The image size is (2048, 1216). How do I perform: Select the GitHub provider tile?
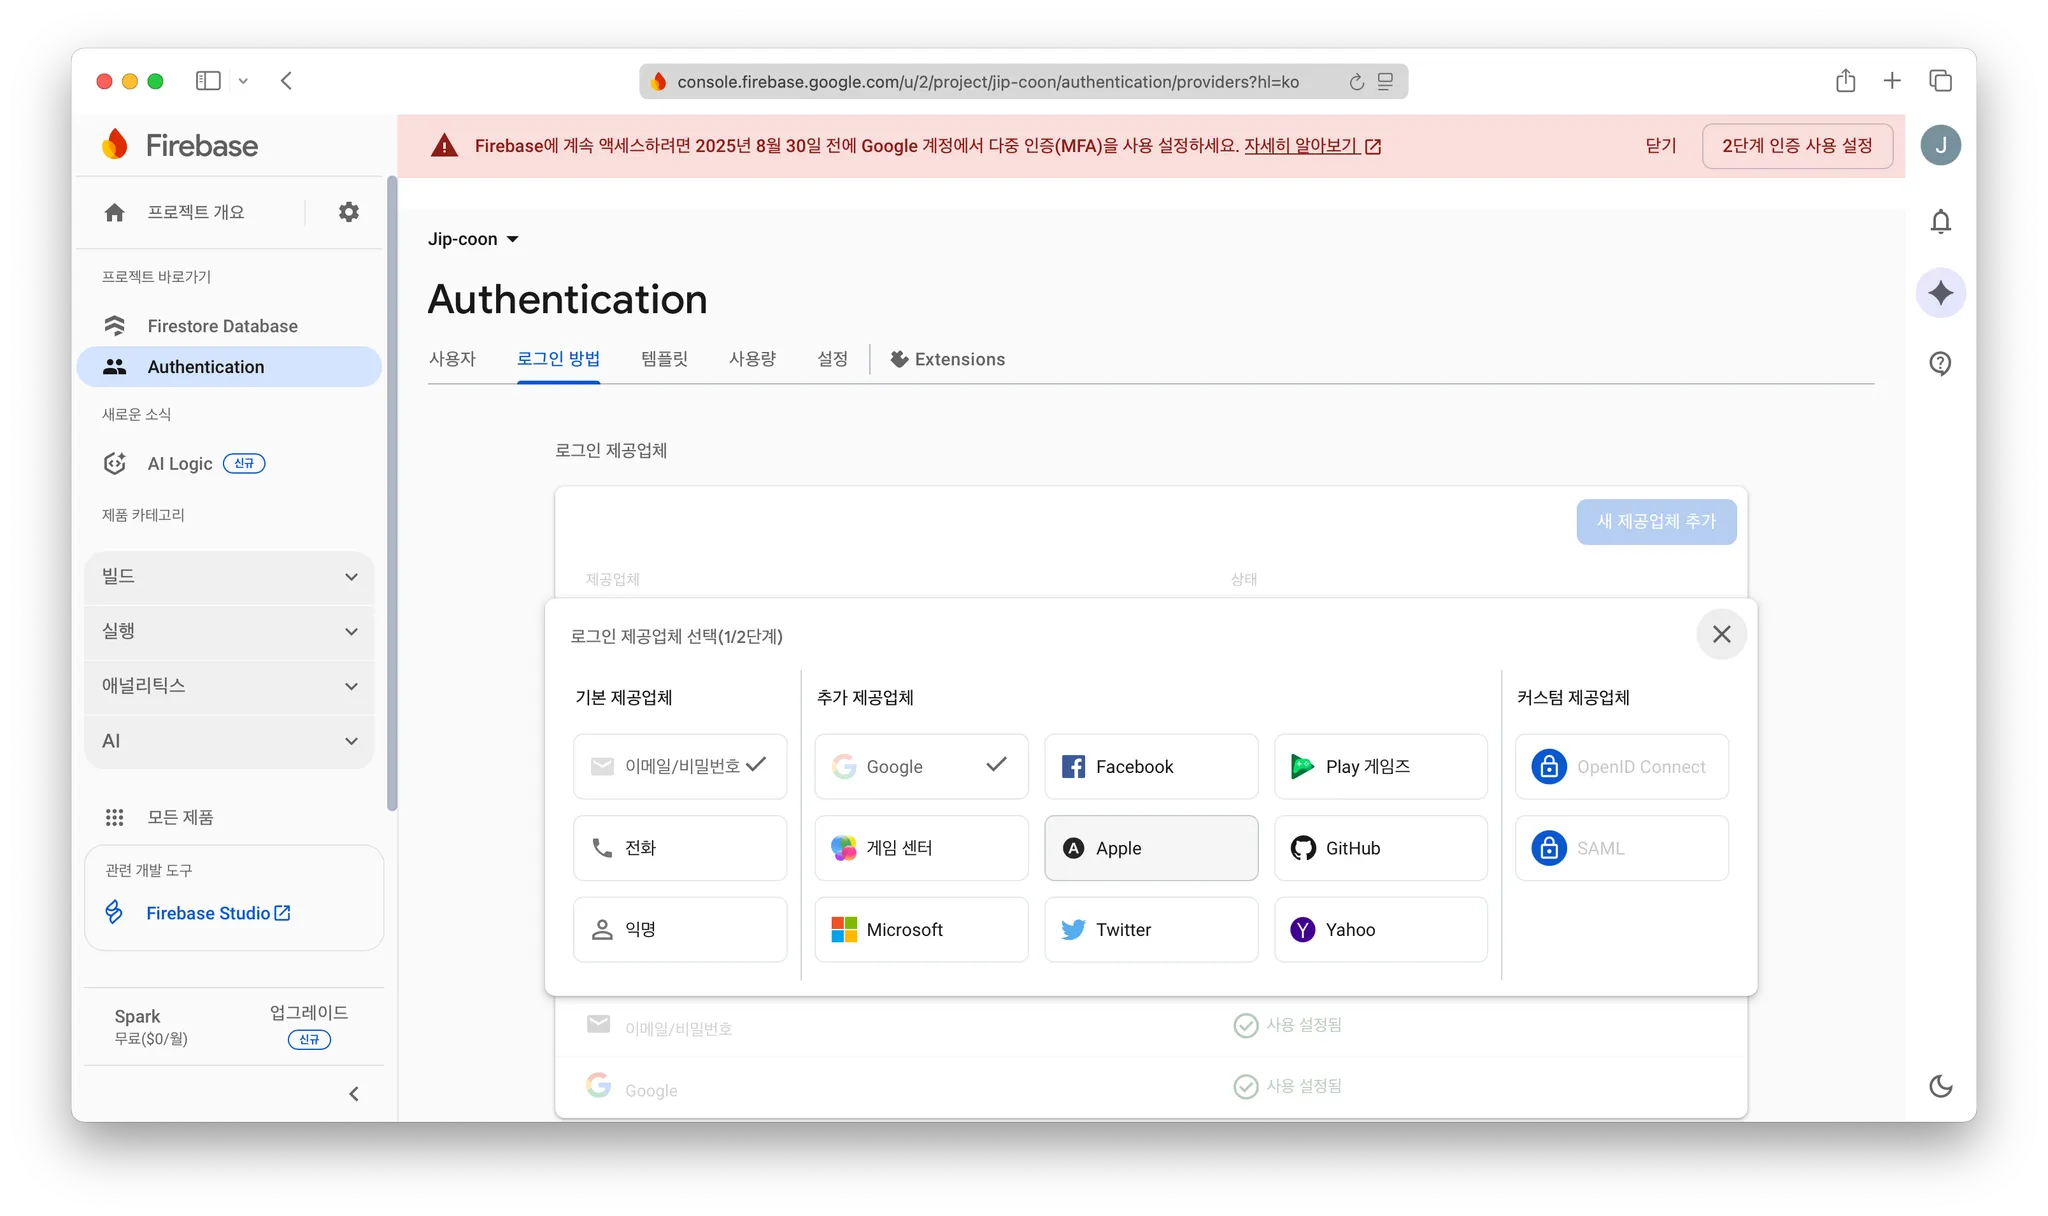point(1380,848)
